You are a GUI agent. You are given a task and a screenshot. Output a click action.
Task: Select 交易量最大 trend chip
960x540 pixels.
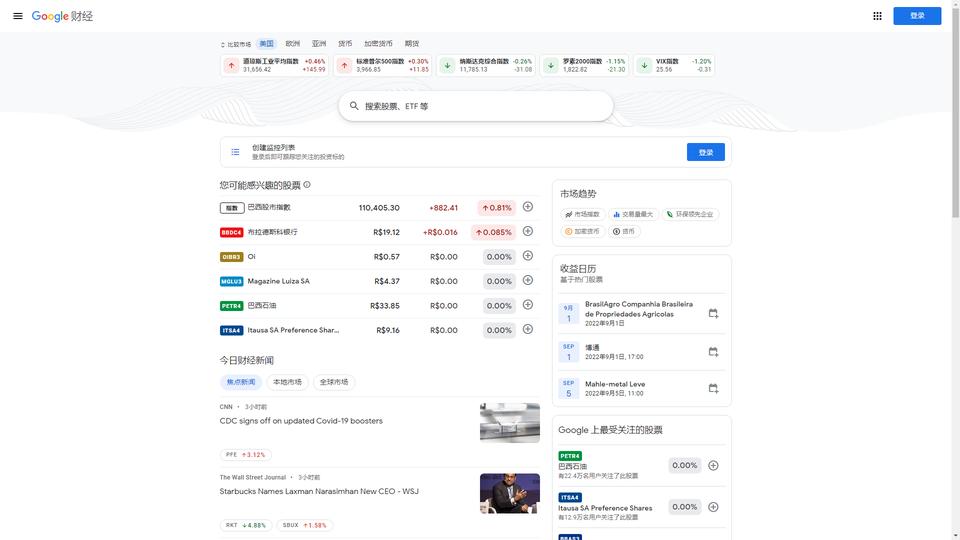(x=632, y=214)
